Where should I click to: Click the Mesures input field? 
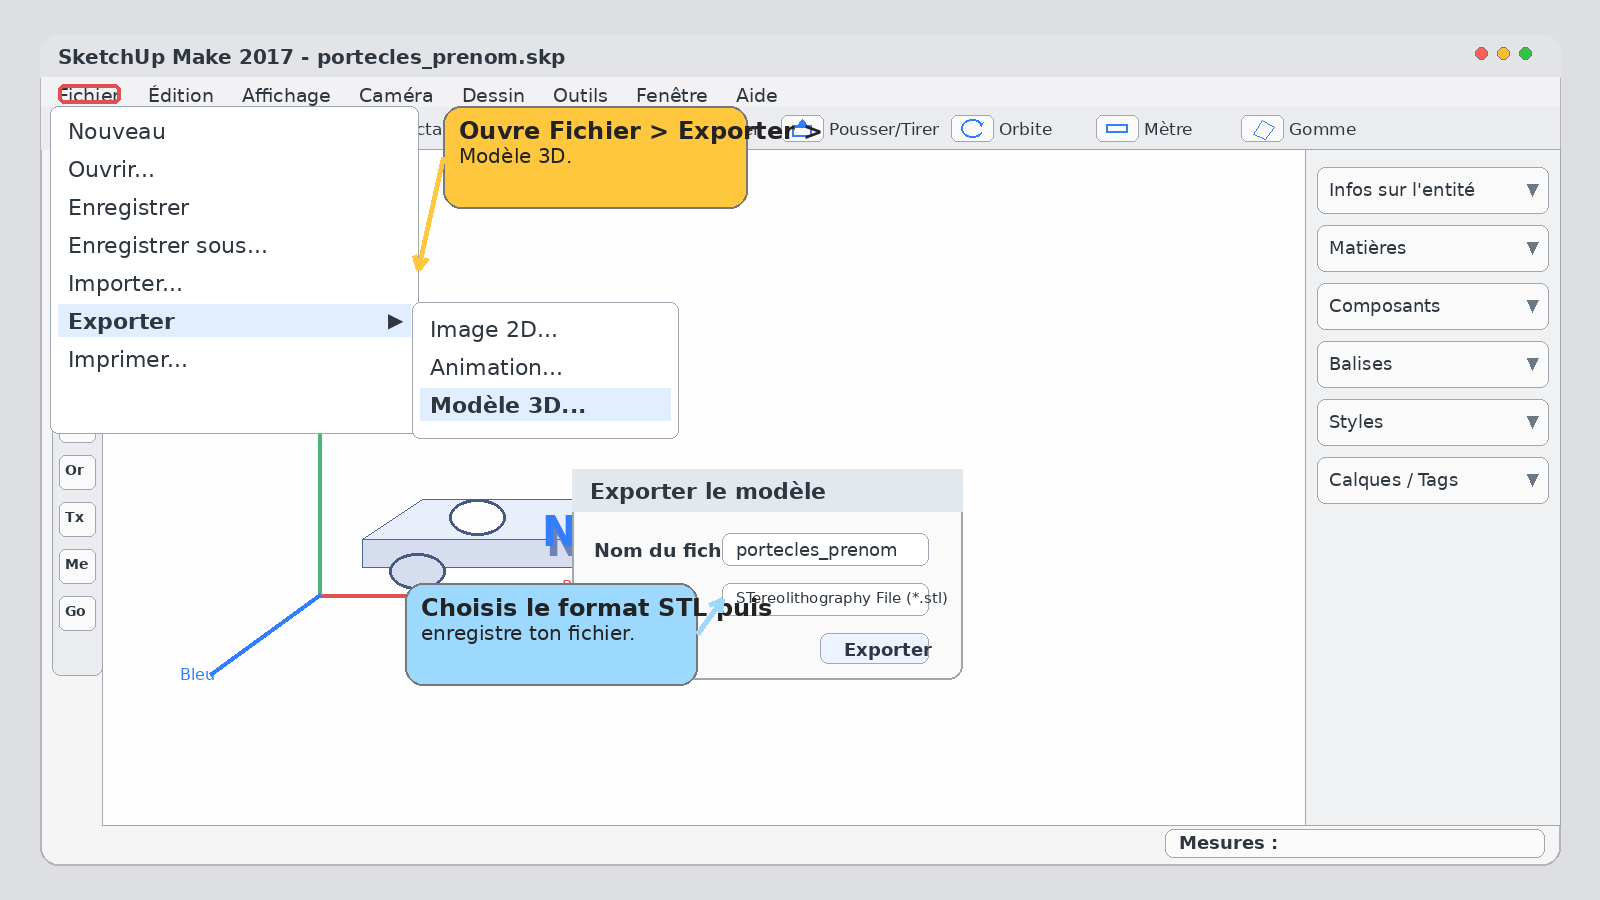click(1355, 843)
